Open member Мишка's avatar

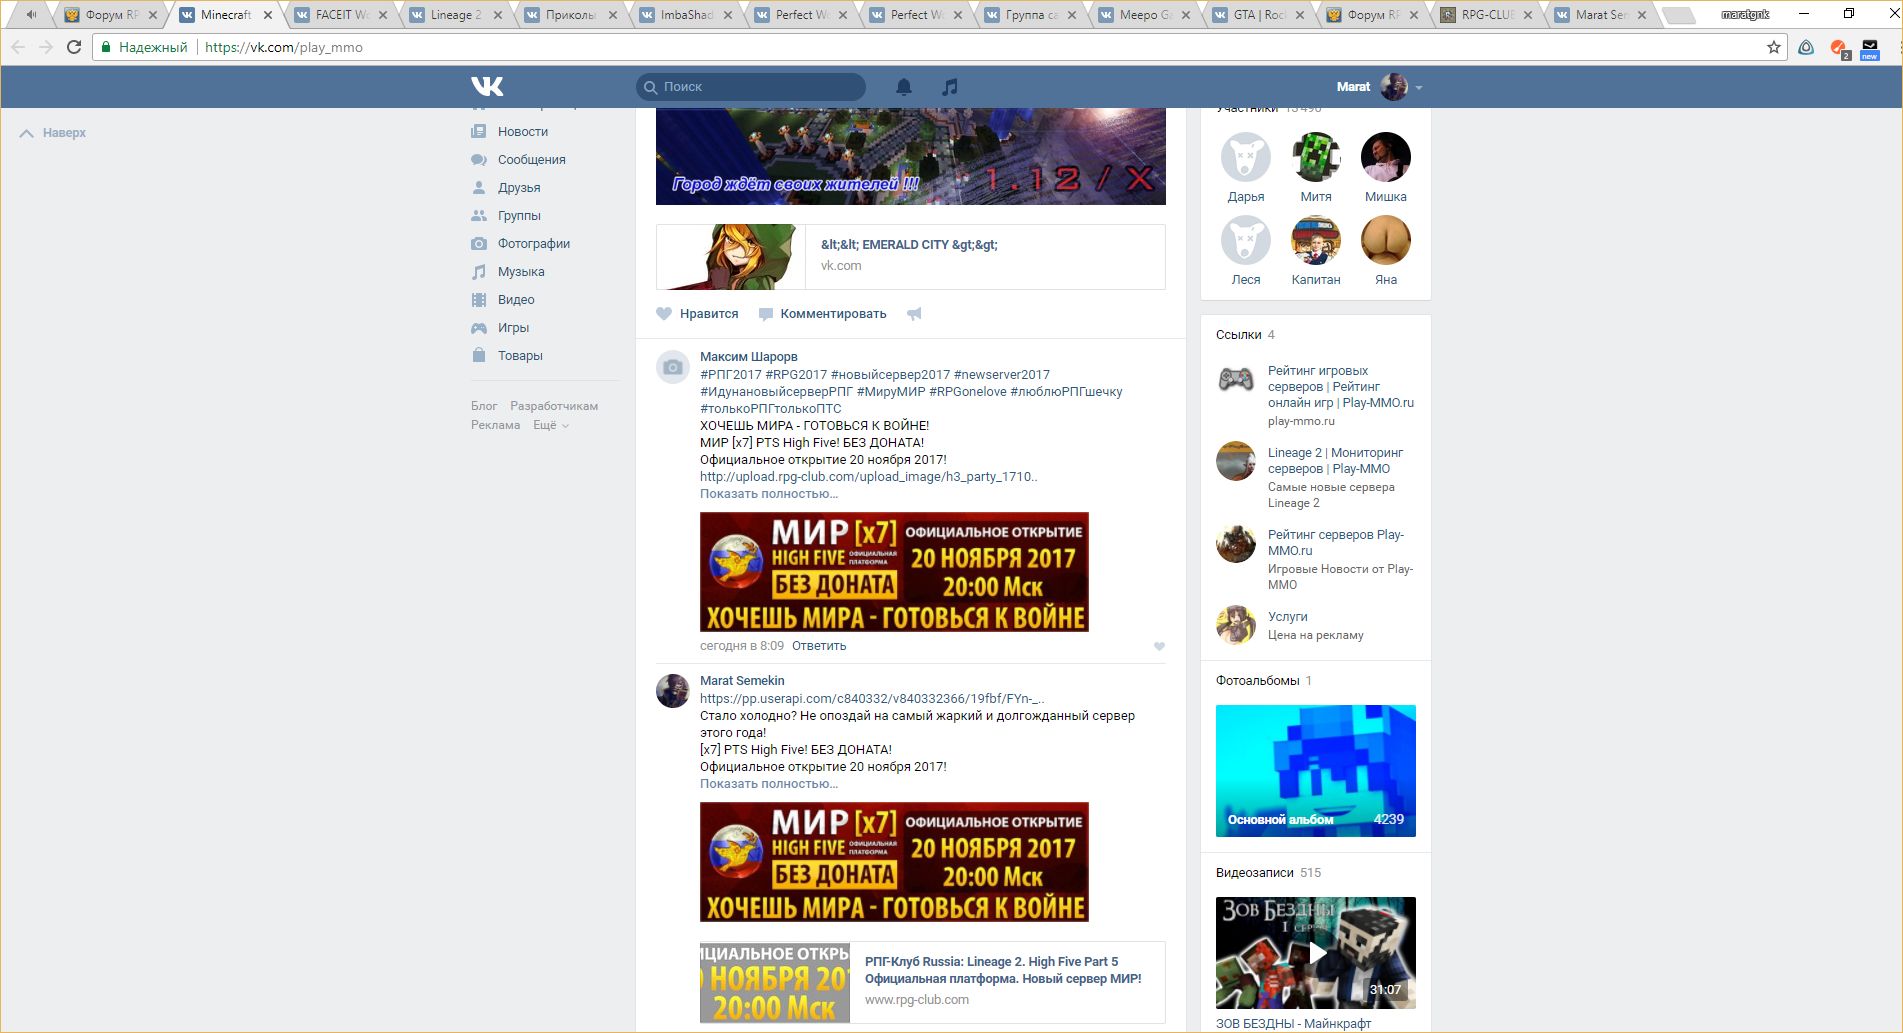pos(1386,157)
